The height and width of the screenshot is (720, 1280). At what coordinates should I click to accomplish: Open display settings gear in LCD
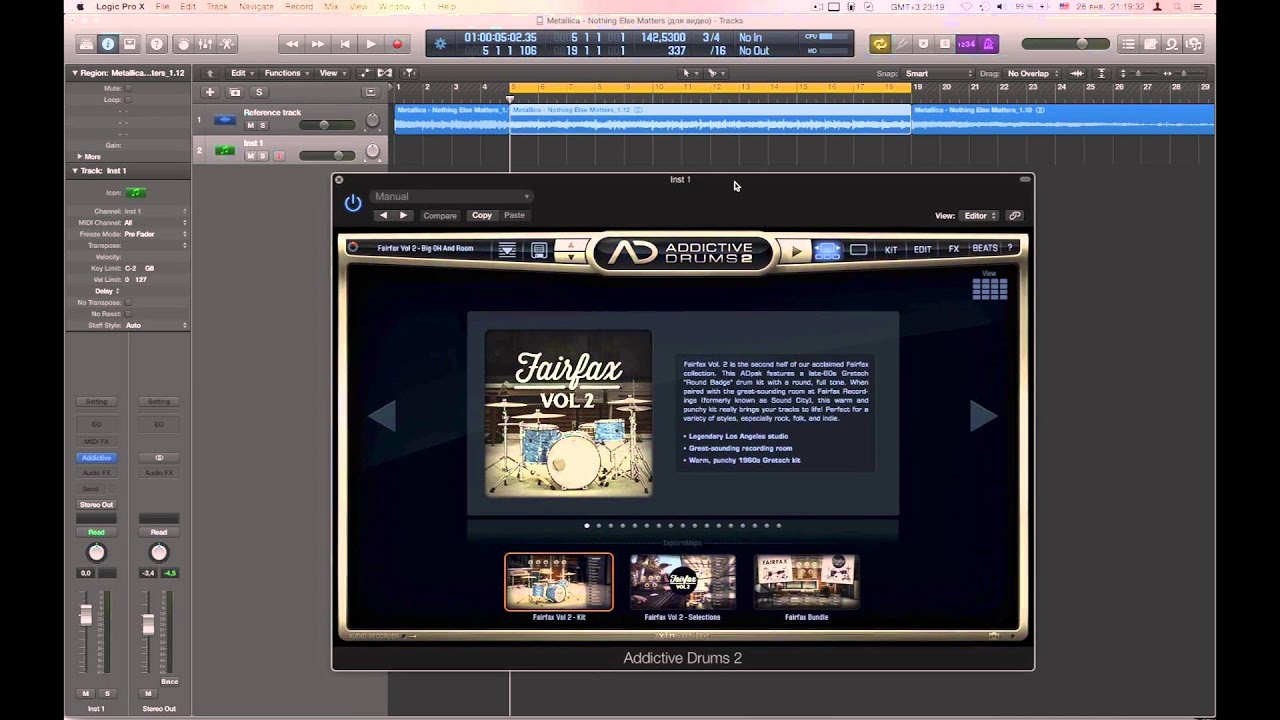coord(440,44)
